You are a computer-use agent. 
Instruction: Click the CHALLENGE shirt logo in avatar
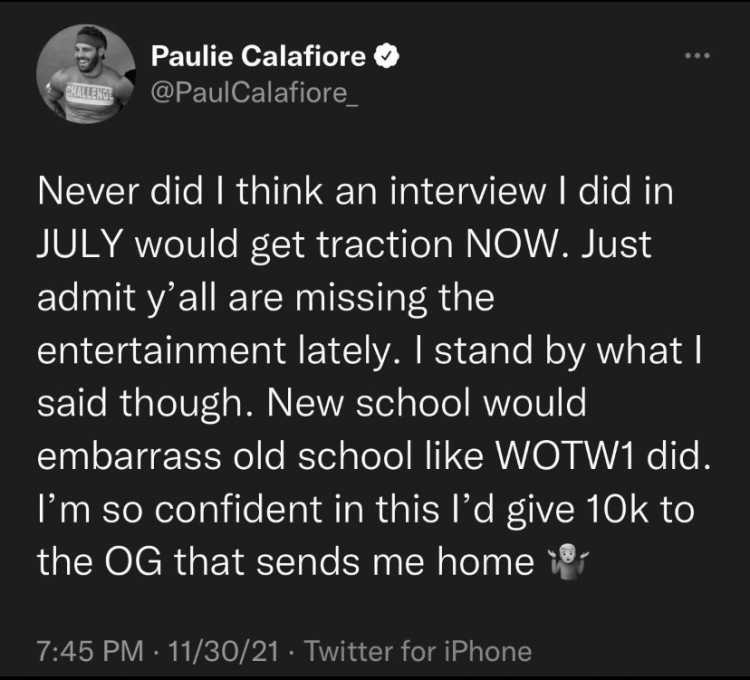[x=89, y=92]
